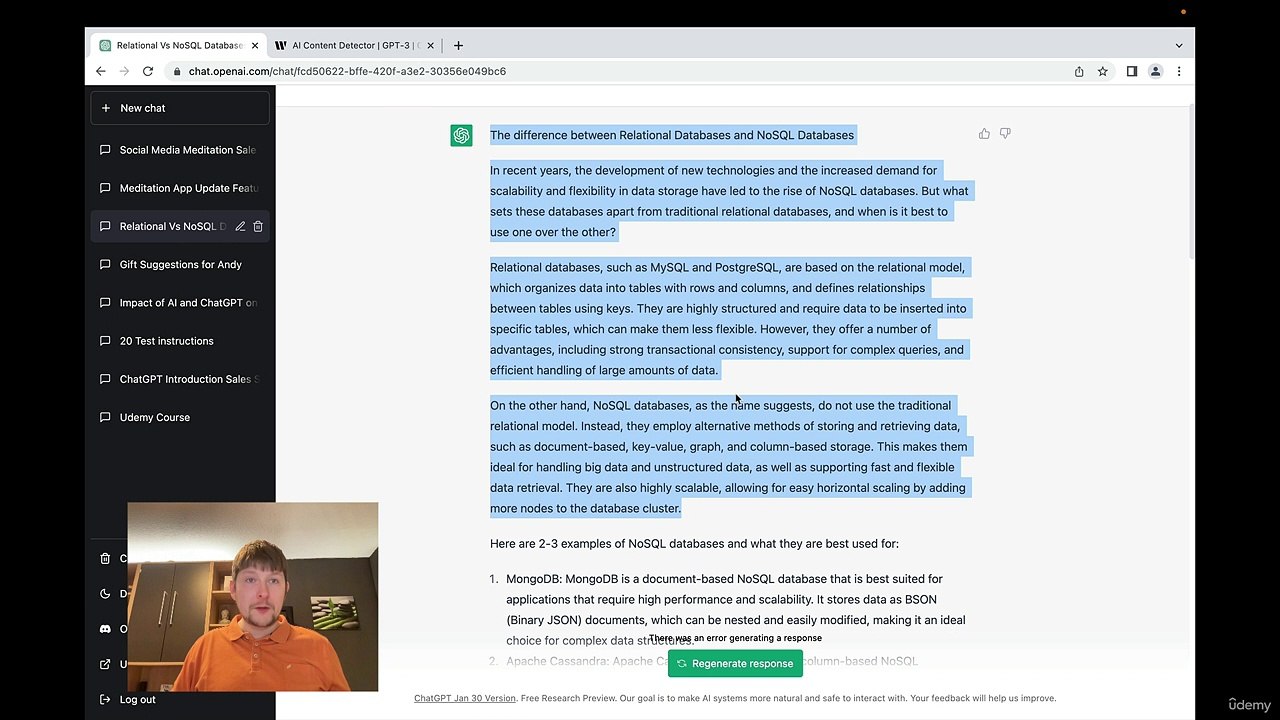Image resolution: width=1280 pixels, height=720 pixels.
Task: Click the external link updates icon
Action: (x=105, y=664)
